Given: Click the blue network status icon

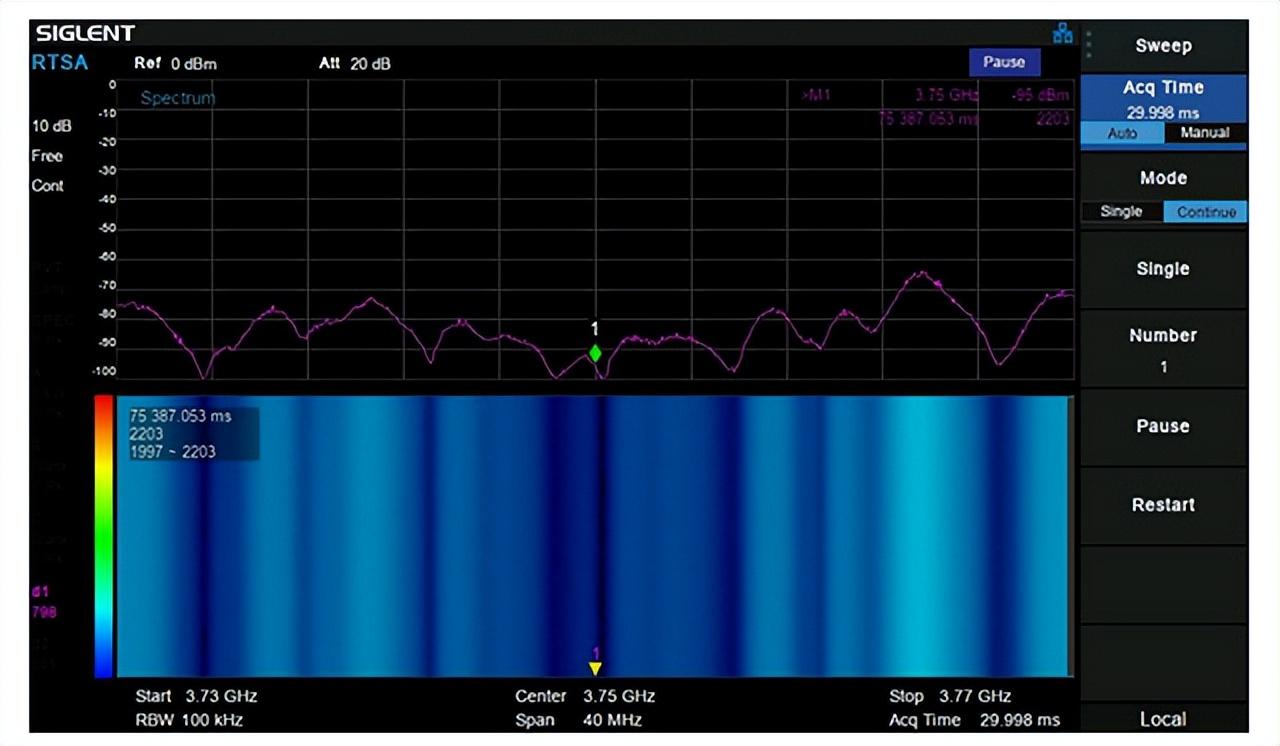Looking at the screenshot, I should click(1062, 34).
